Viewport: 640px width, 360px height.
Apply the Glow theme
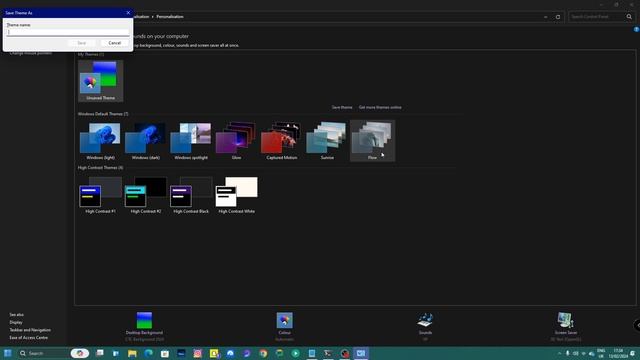236,141
